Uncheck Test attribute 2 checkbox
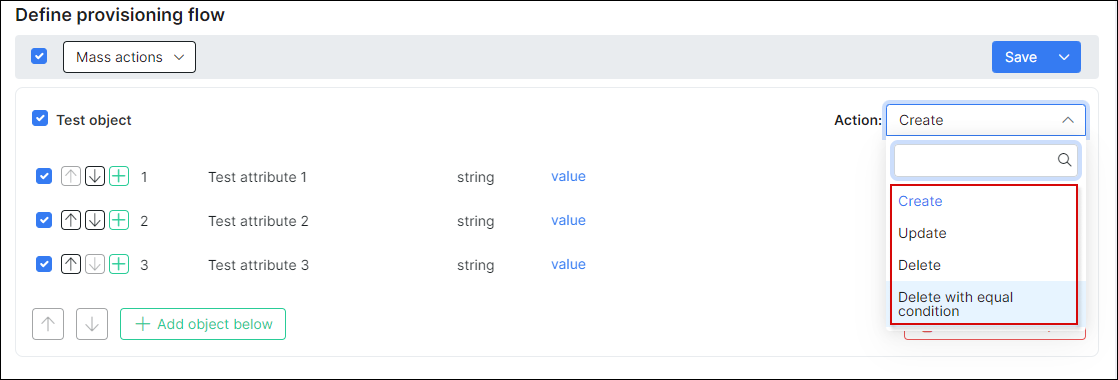The height and width of the screenshot is (380, 1118). (x=43, y=220)
